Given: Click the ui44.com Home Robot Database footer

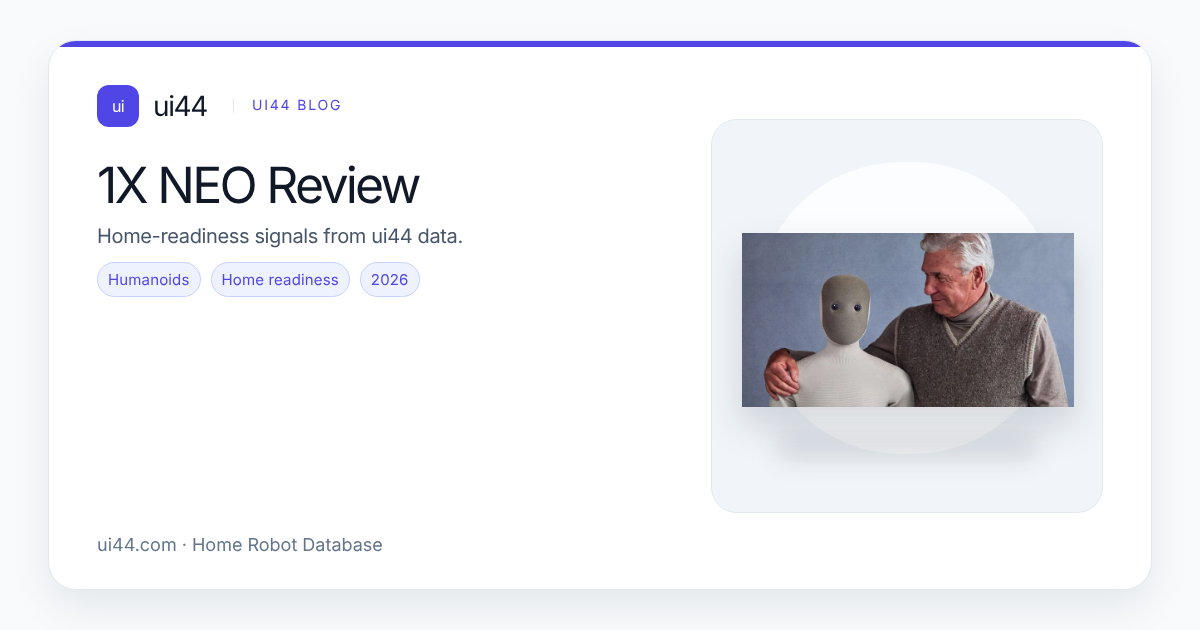Looking at the screenshot, I should [240, 545].
